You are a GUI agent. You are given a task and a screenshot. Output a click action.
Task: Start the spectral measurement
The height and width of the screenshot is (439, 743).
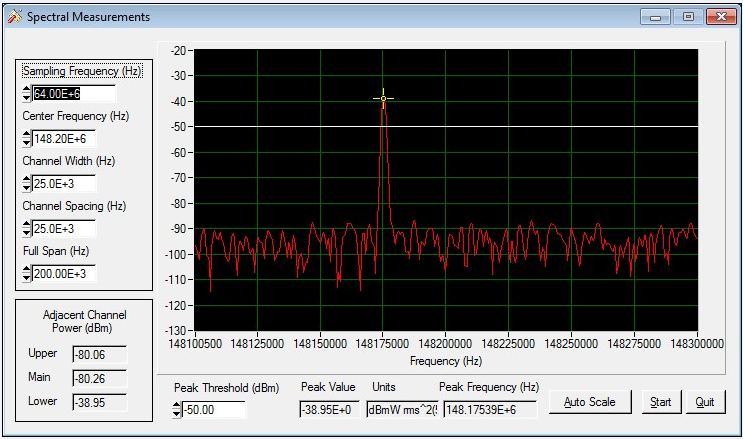click(x=660, y=402)
